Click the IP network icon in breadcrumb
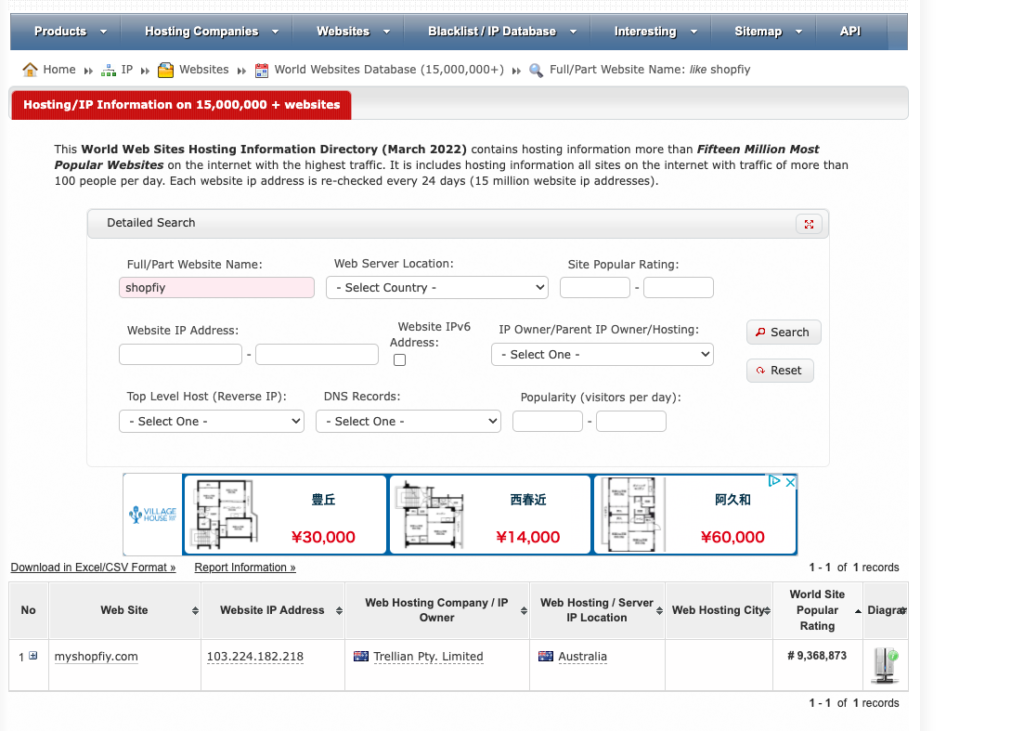The height and width of the screenshot is (731, 1024). click(109, 70)
